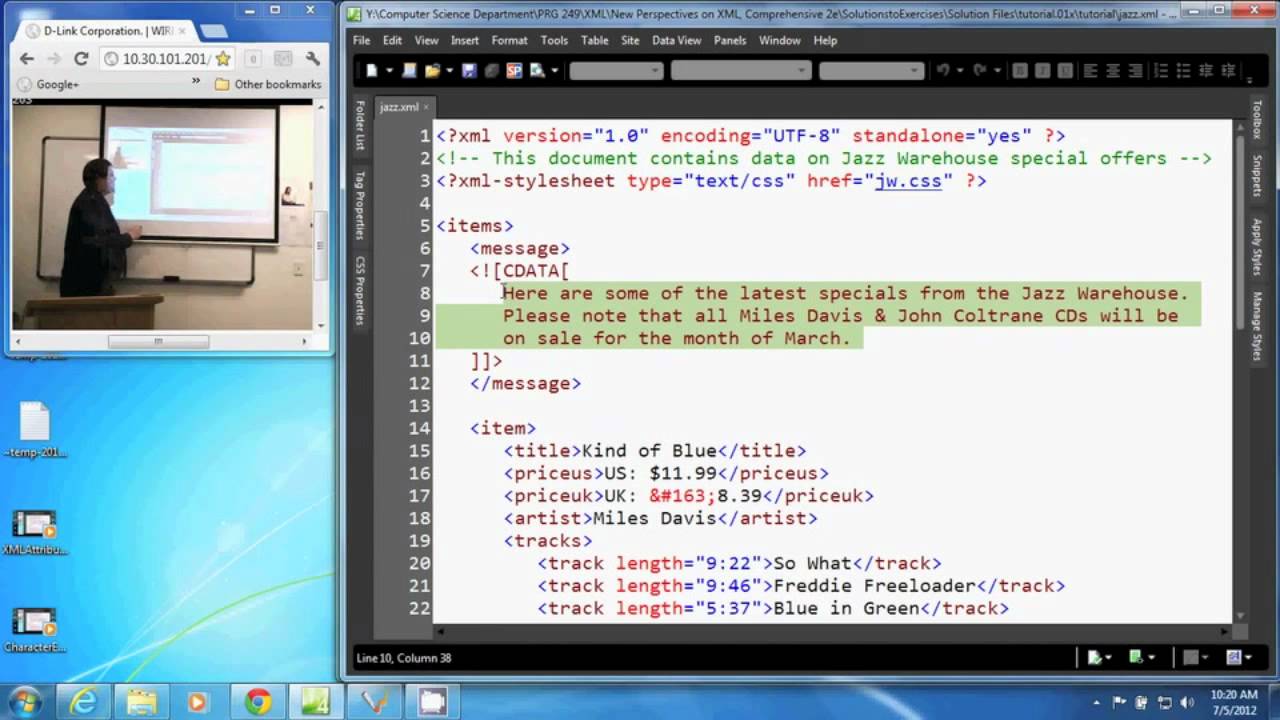The height and width of the screenshot is (720, 1280).
Task: Select Align Right icon
Action: click(x=1136, y=70)
